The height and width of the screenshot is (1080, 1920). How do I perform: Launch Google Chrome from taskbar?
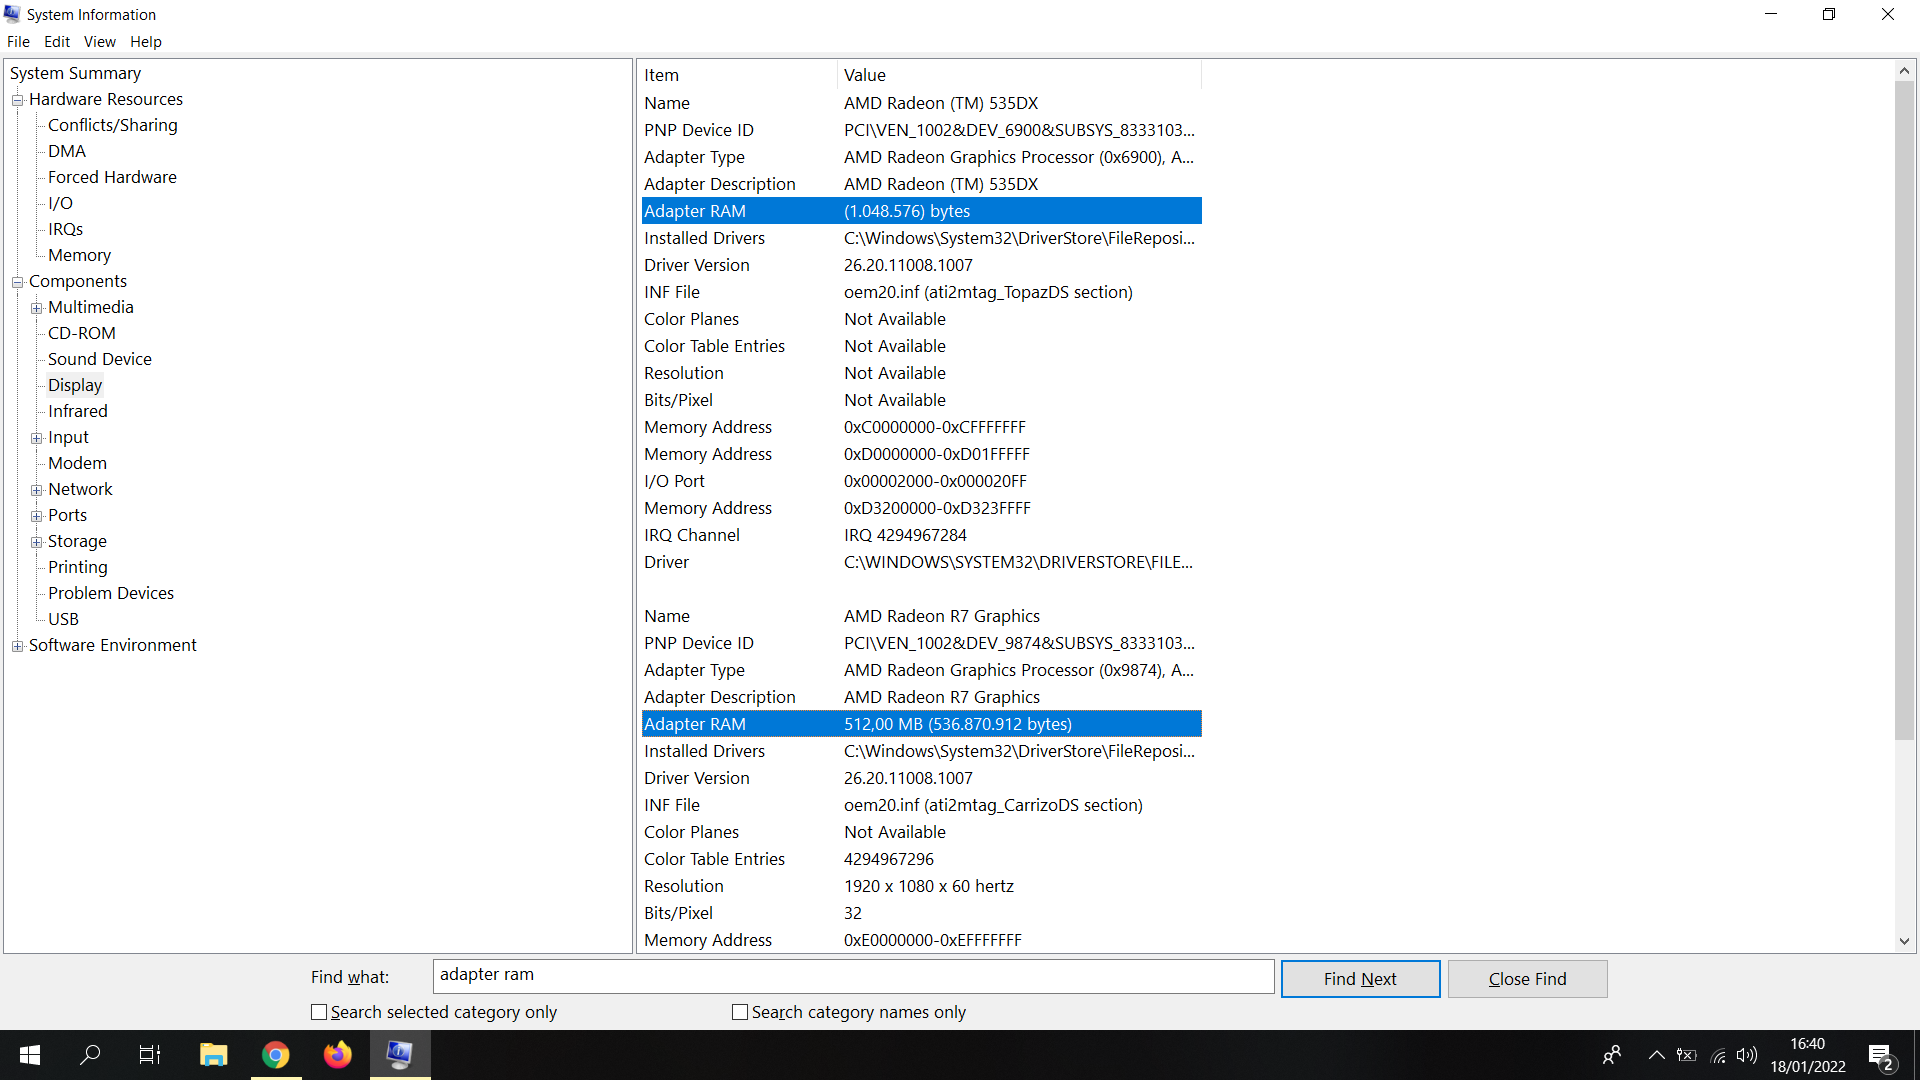click(x=275, y=1055)
